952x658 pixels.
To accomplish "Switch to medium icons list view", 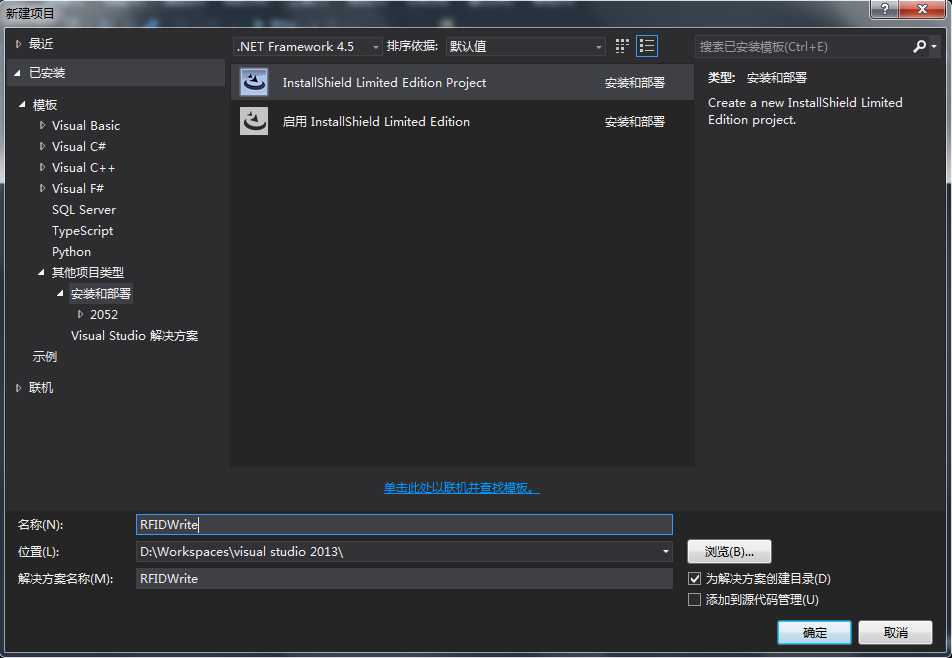I will pos(647,46).
